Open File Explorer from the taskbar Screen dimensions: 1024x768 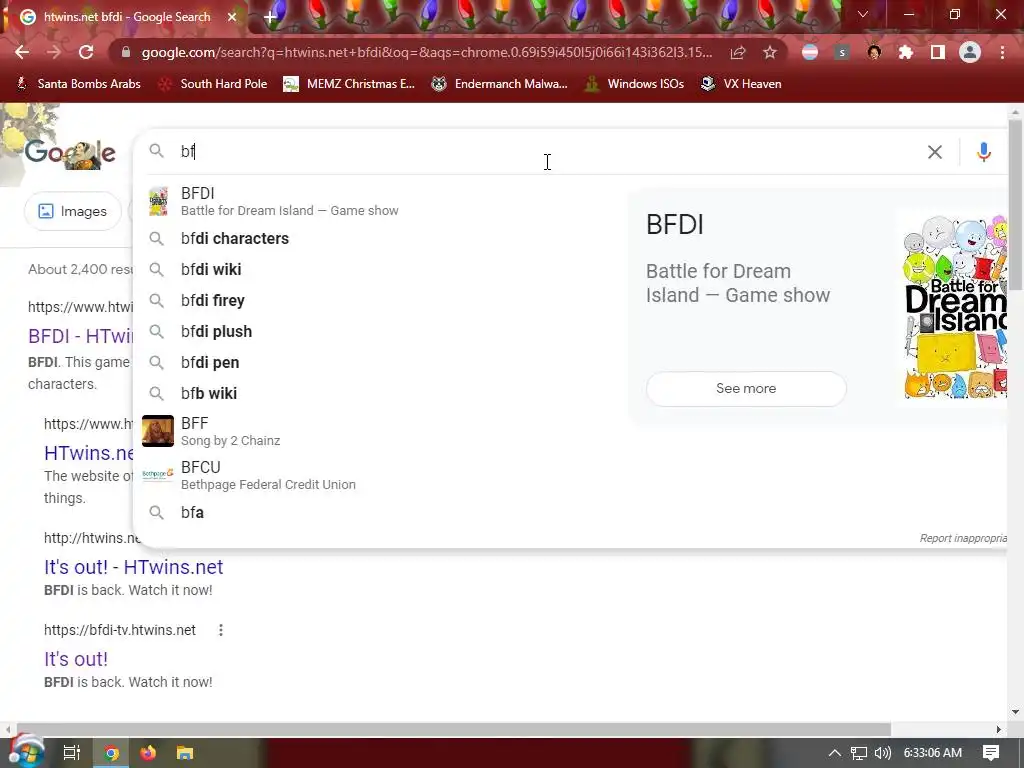click(185, 753)
